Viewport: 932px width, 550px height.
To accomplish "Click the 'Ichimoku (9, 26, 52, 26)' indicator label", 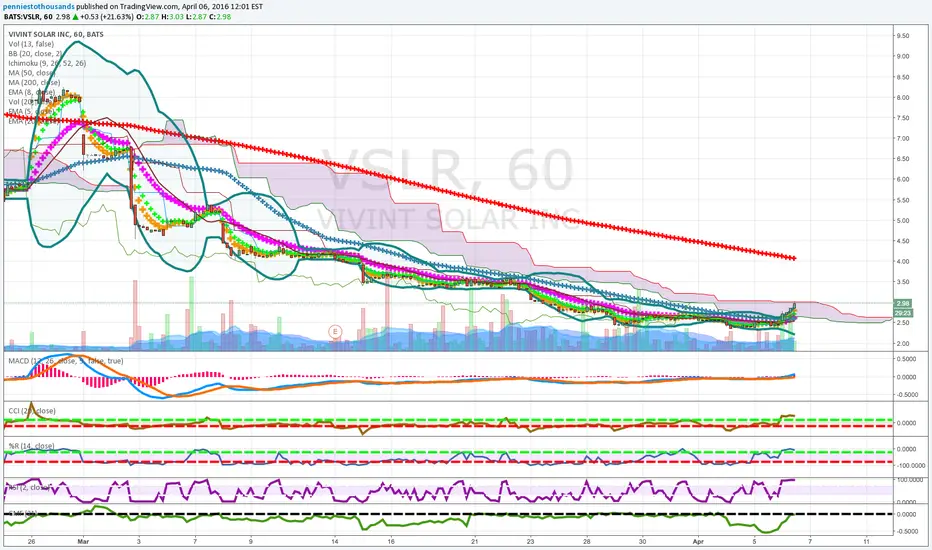I will click(47, 63).
